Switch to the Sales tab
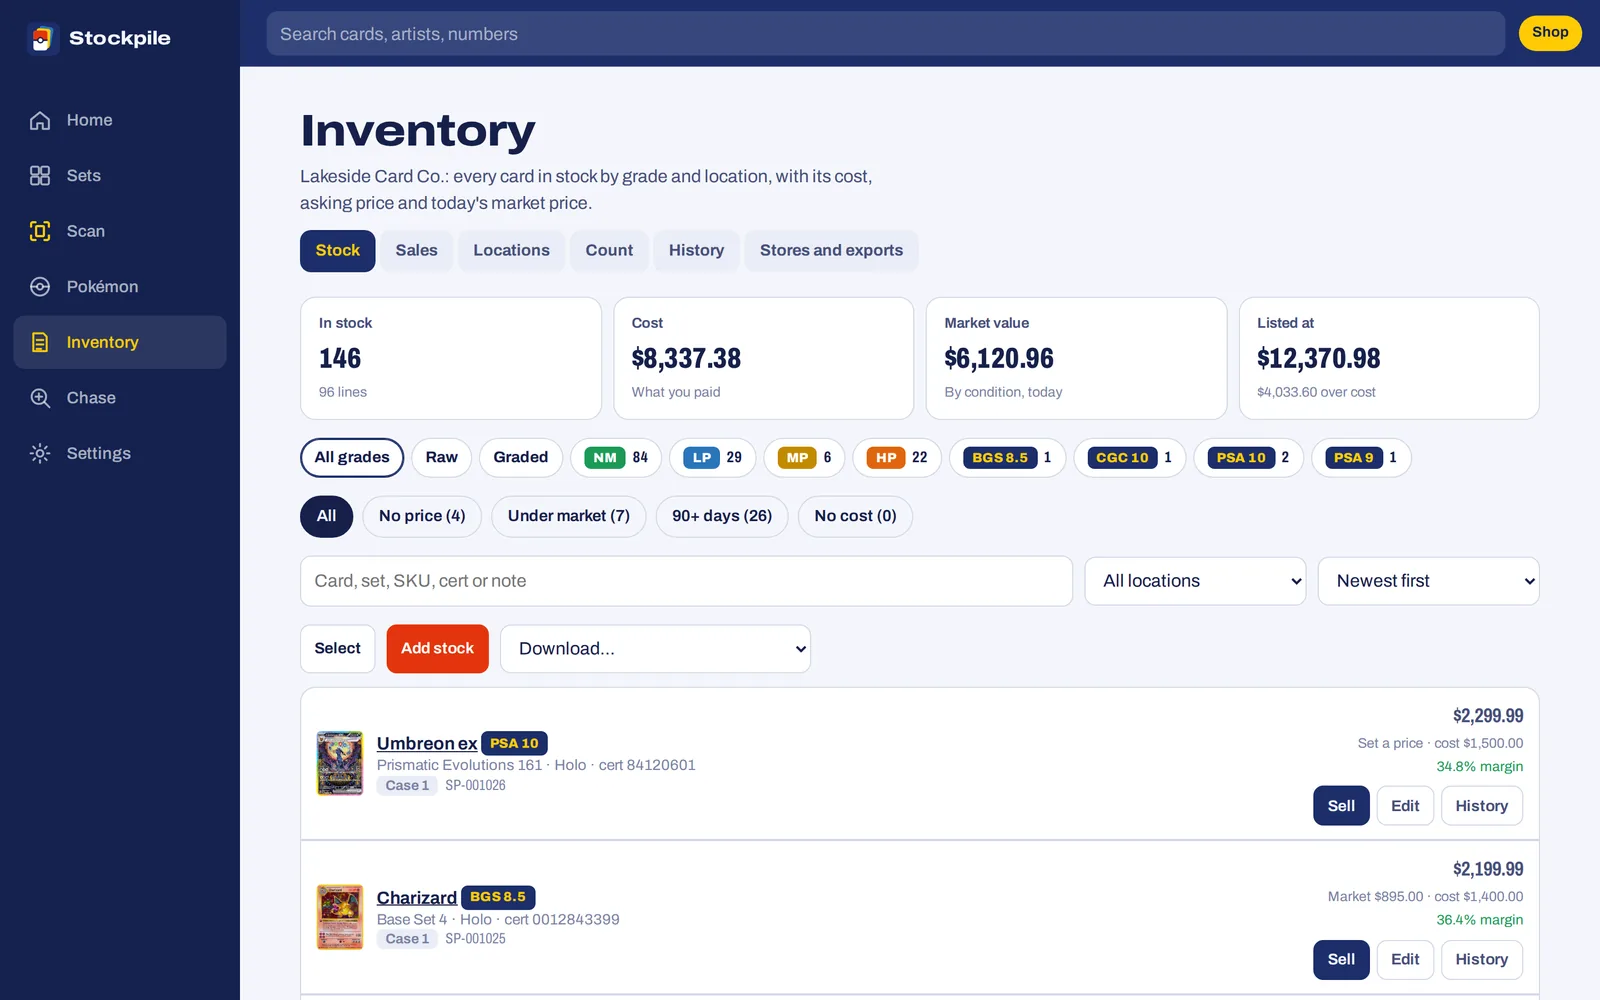The image size is (1600, 1000). pos(416,251)
